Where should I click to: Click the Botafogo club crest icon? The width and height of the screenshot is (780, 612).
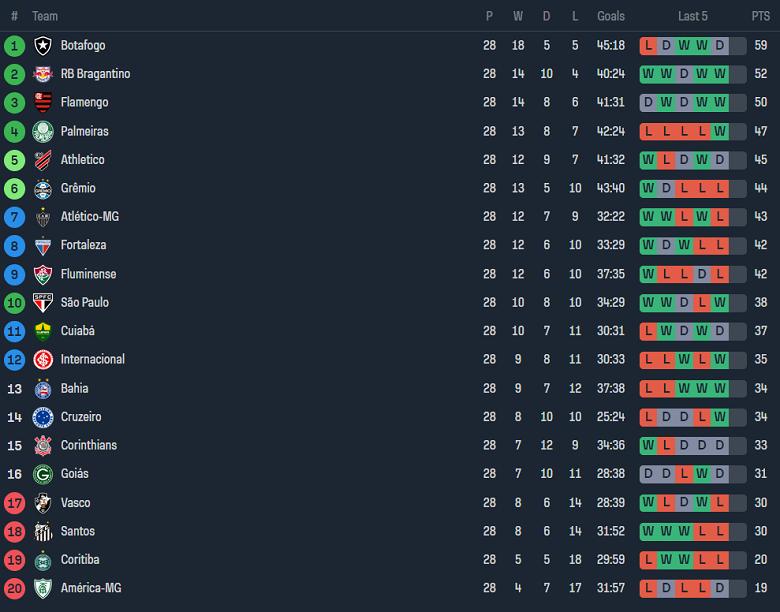click(x=42, y=45)
